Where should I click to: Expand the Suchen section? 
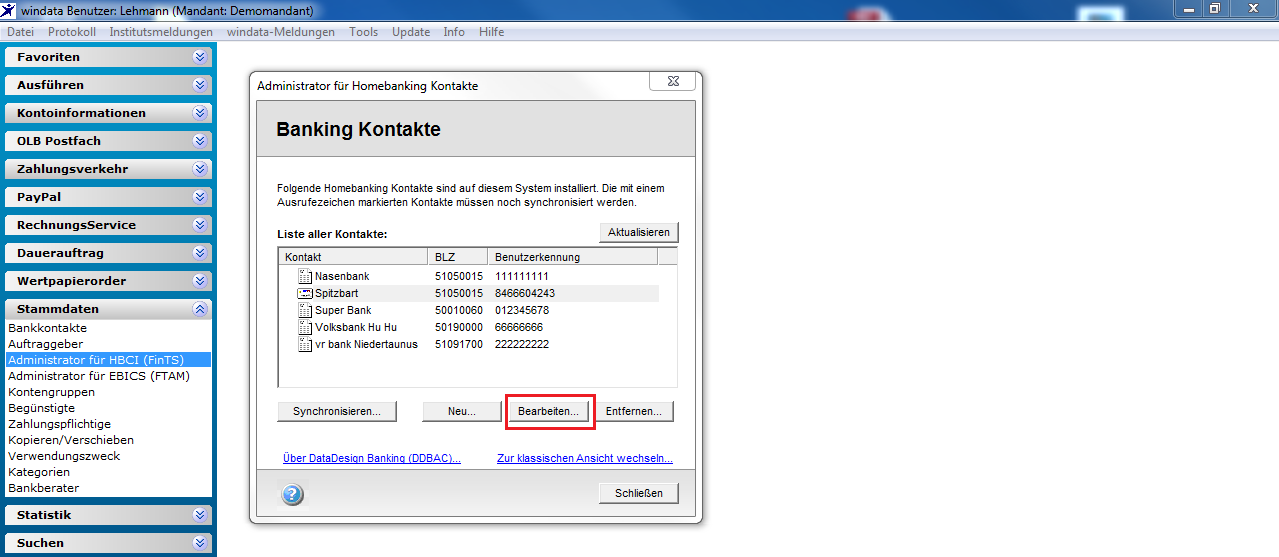[x=200, y=543]
